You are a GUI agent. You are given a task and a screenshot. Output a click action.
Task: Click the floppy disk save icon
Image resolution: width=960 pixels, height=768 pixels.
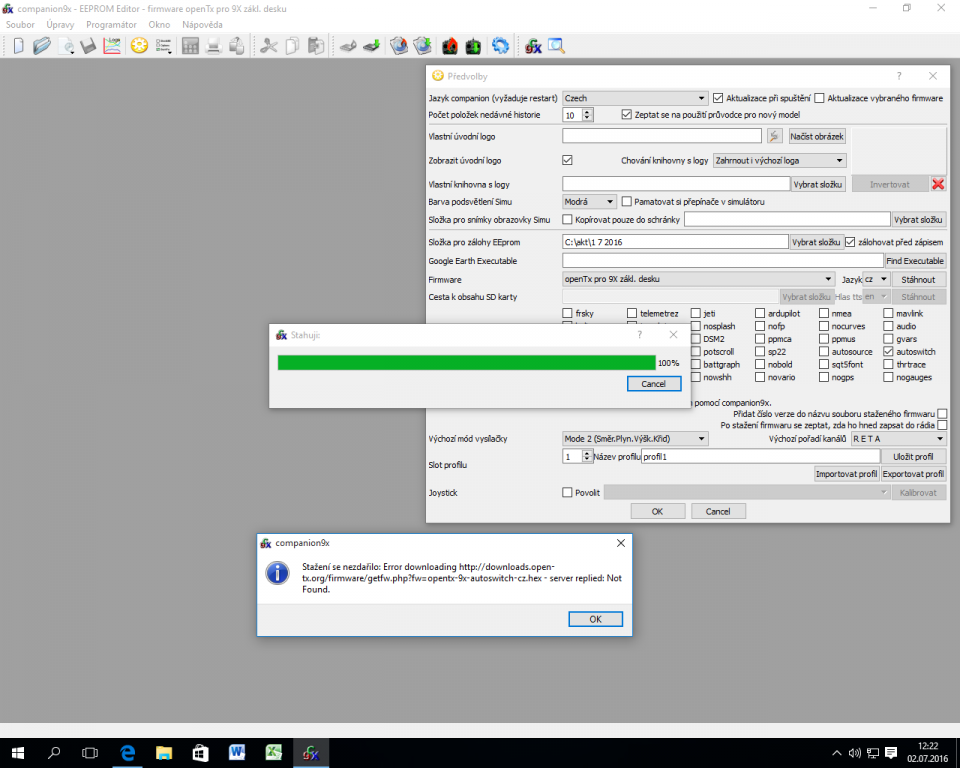pos(89,46)
